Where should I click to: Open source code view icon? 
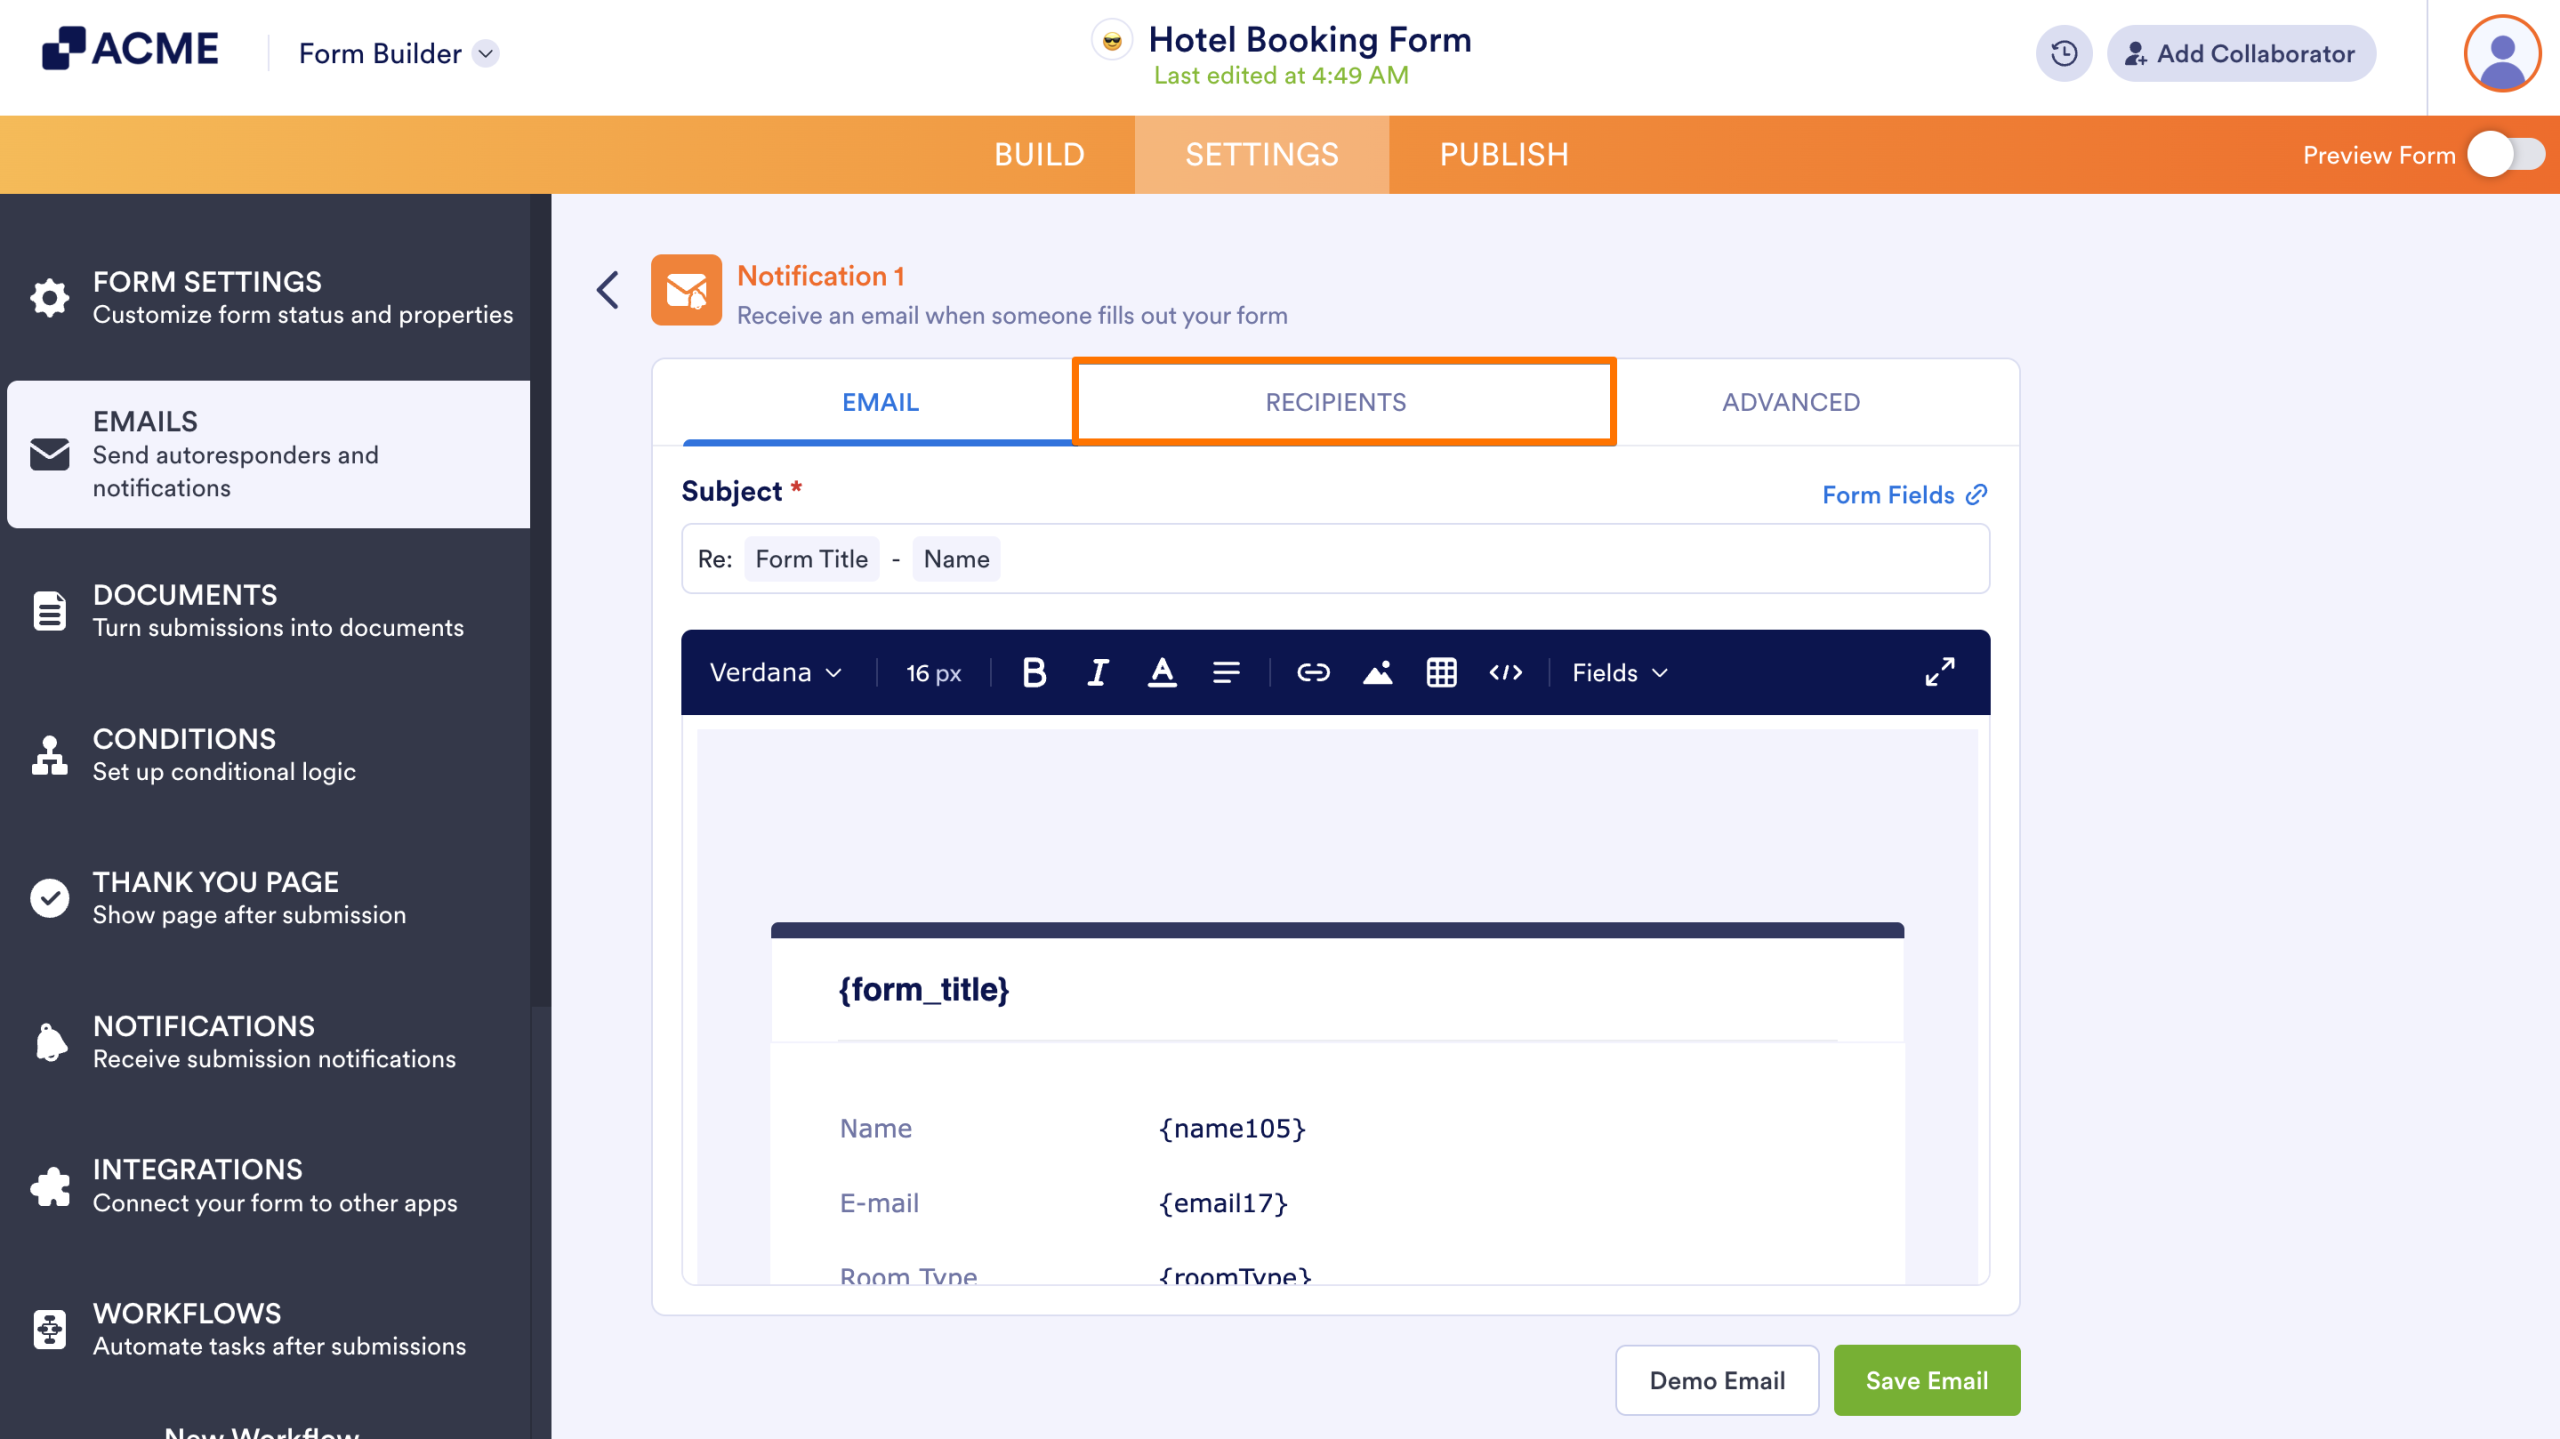[1505, 672]
